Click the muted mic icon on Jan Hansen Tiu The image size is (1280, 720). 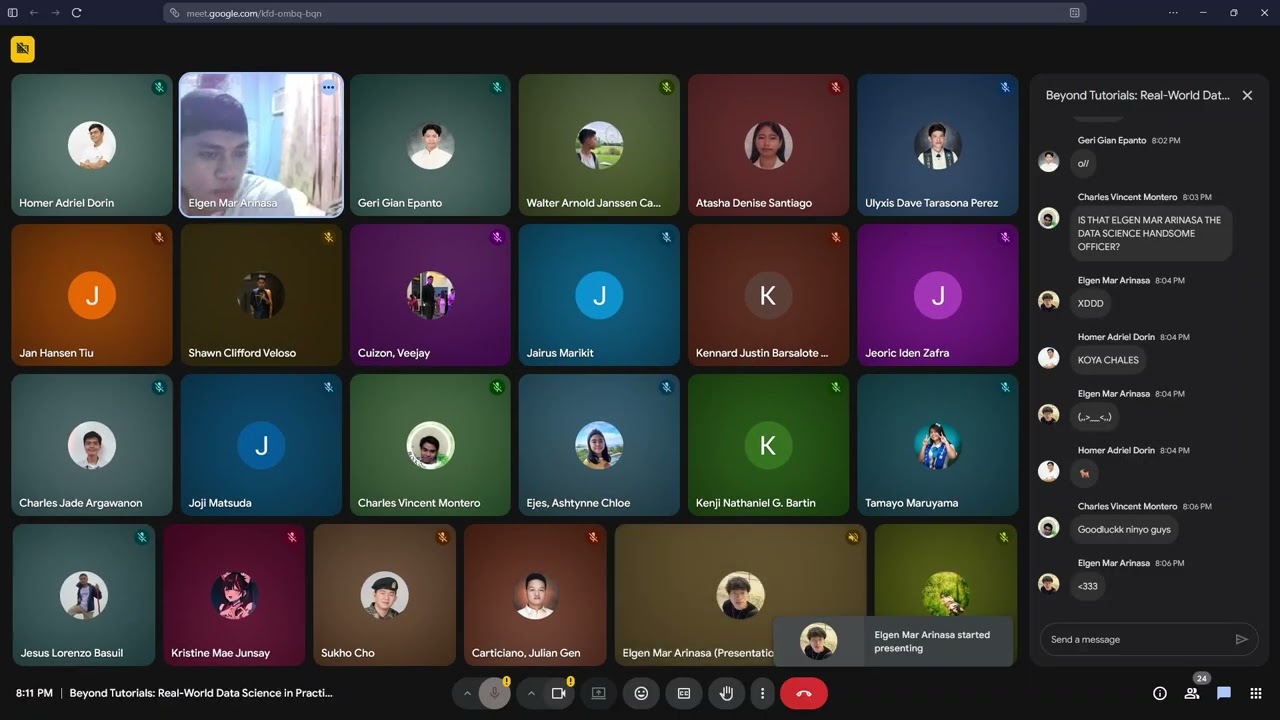click(159, 237)
